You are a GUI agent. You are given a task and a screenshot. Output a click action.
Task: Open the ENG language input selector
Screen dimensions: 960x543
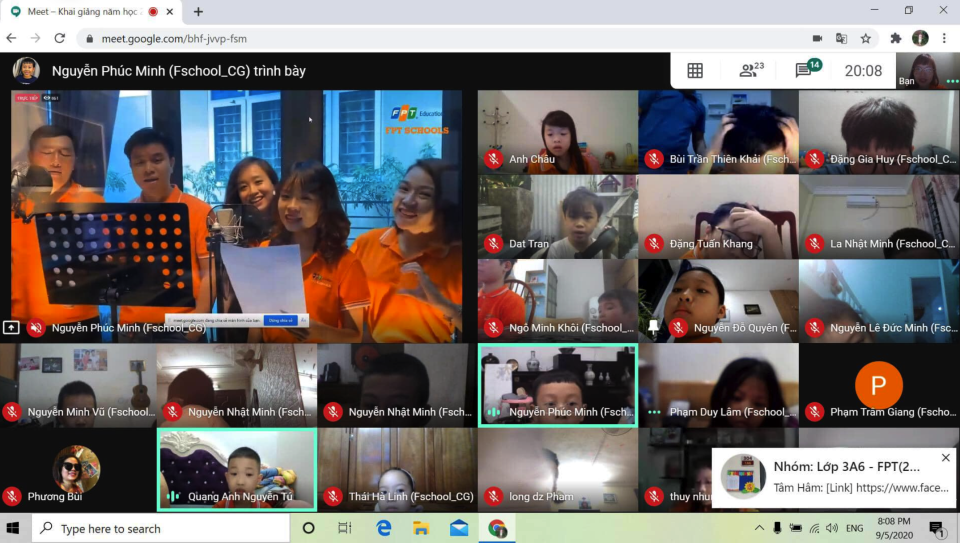855,528
